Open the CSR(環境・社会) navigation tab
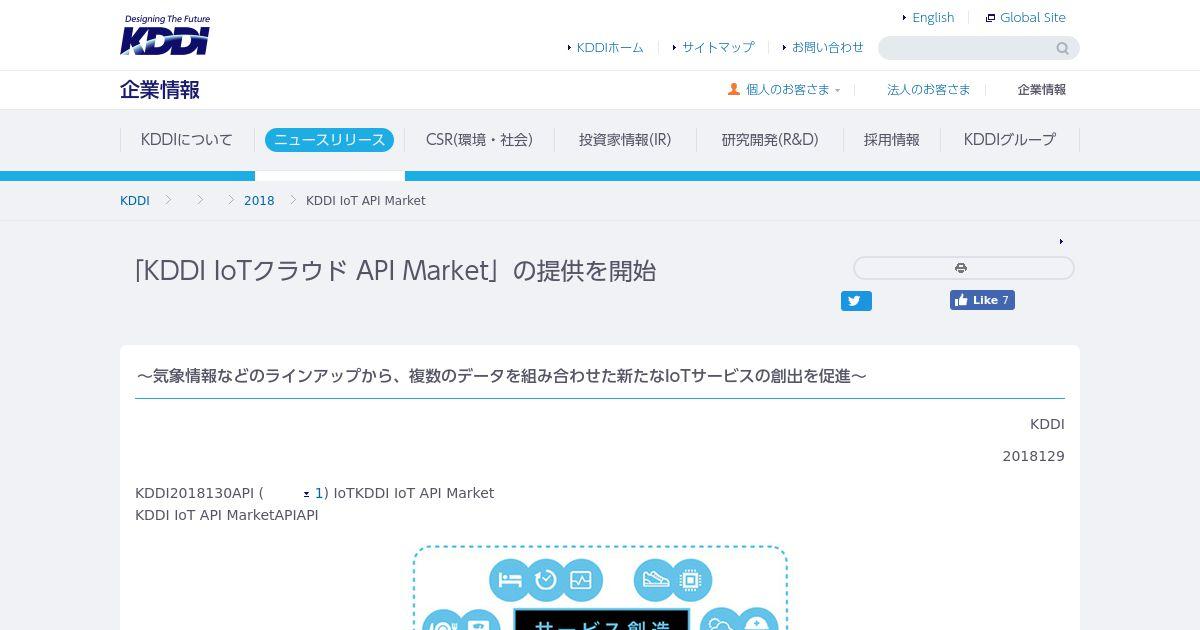The height and width of the screenshot is (630, 1200). tap(479, 140)
